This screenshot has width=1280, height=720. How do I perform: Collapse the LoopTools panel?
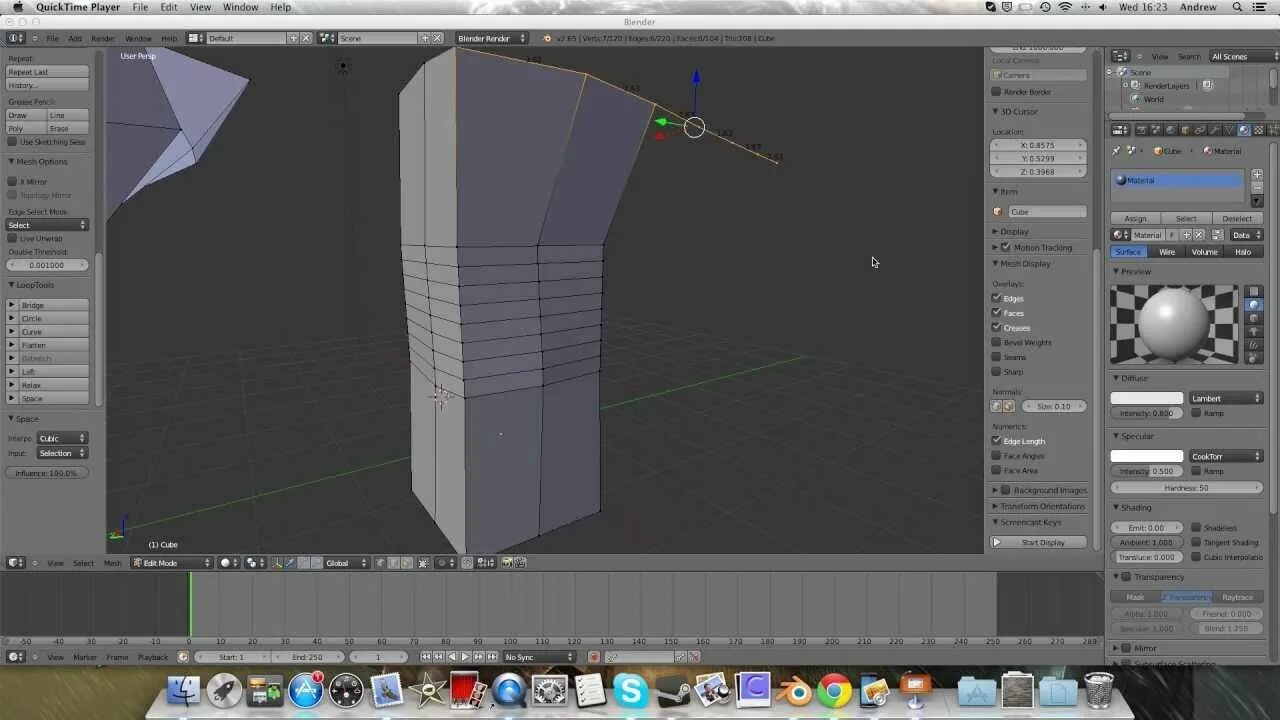click(x=35, y=285)
